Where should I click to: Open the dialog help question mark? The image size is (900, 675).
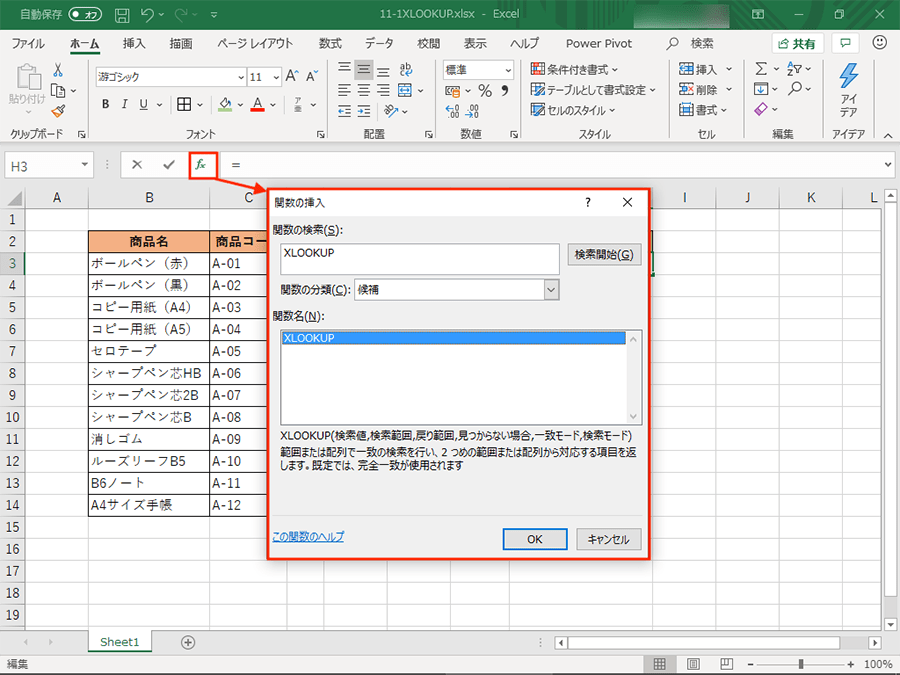click(x=588, y=202)
